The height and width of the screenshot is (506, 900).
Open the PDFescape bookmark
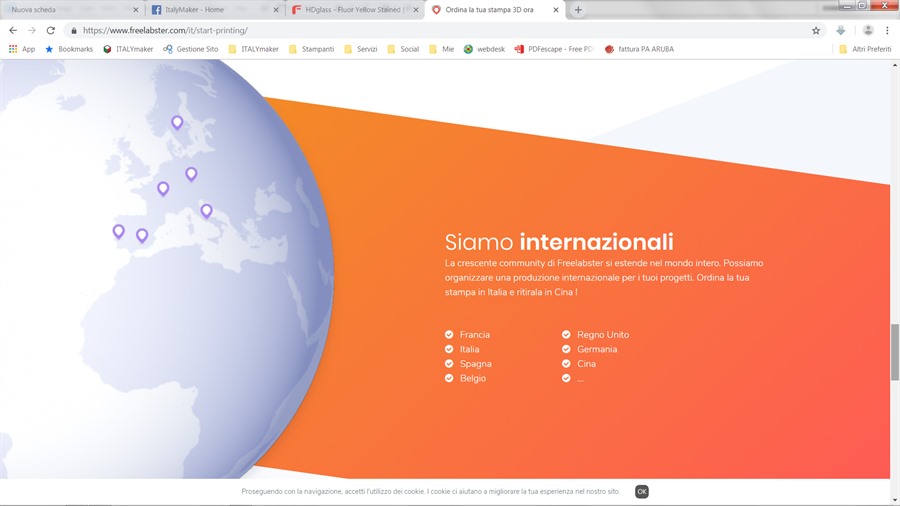[554, 49]
